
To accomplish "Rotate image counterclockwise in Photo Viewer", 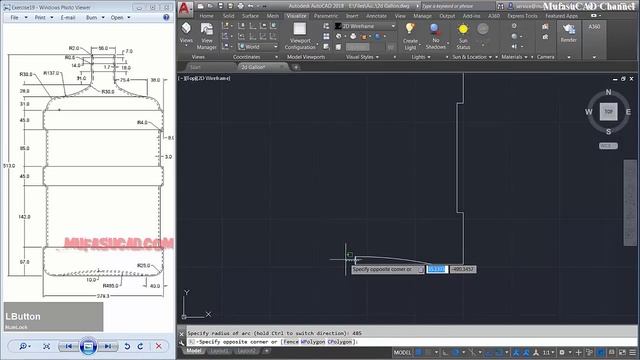I will pos(127,346).
